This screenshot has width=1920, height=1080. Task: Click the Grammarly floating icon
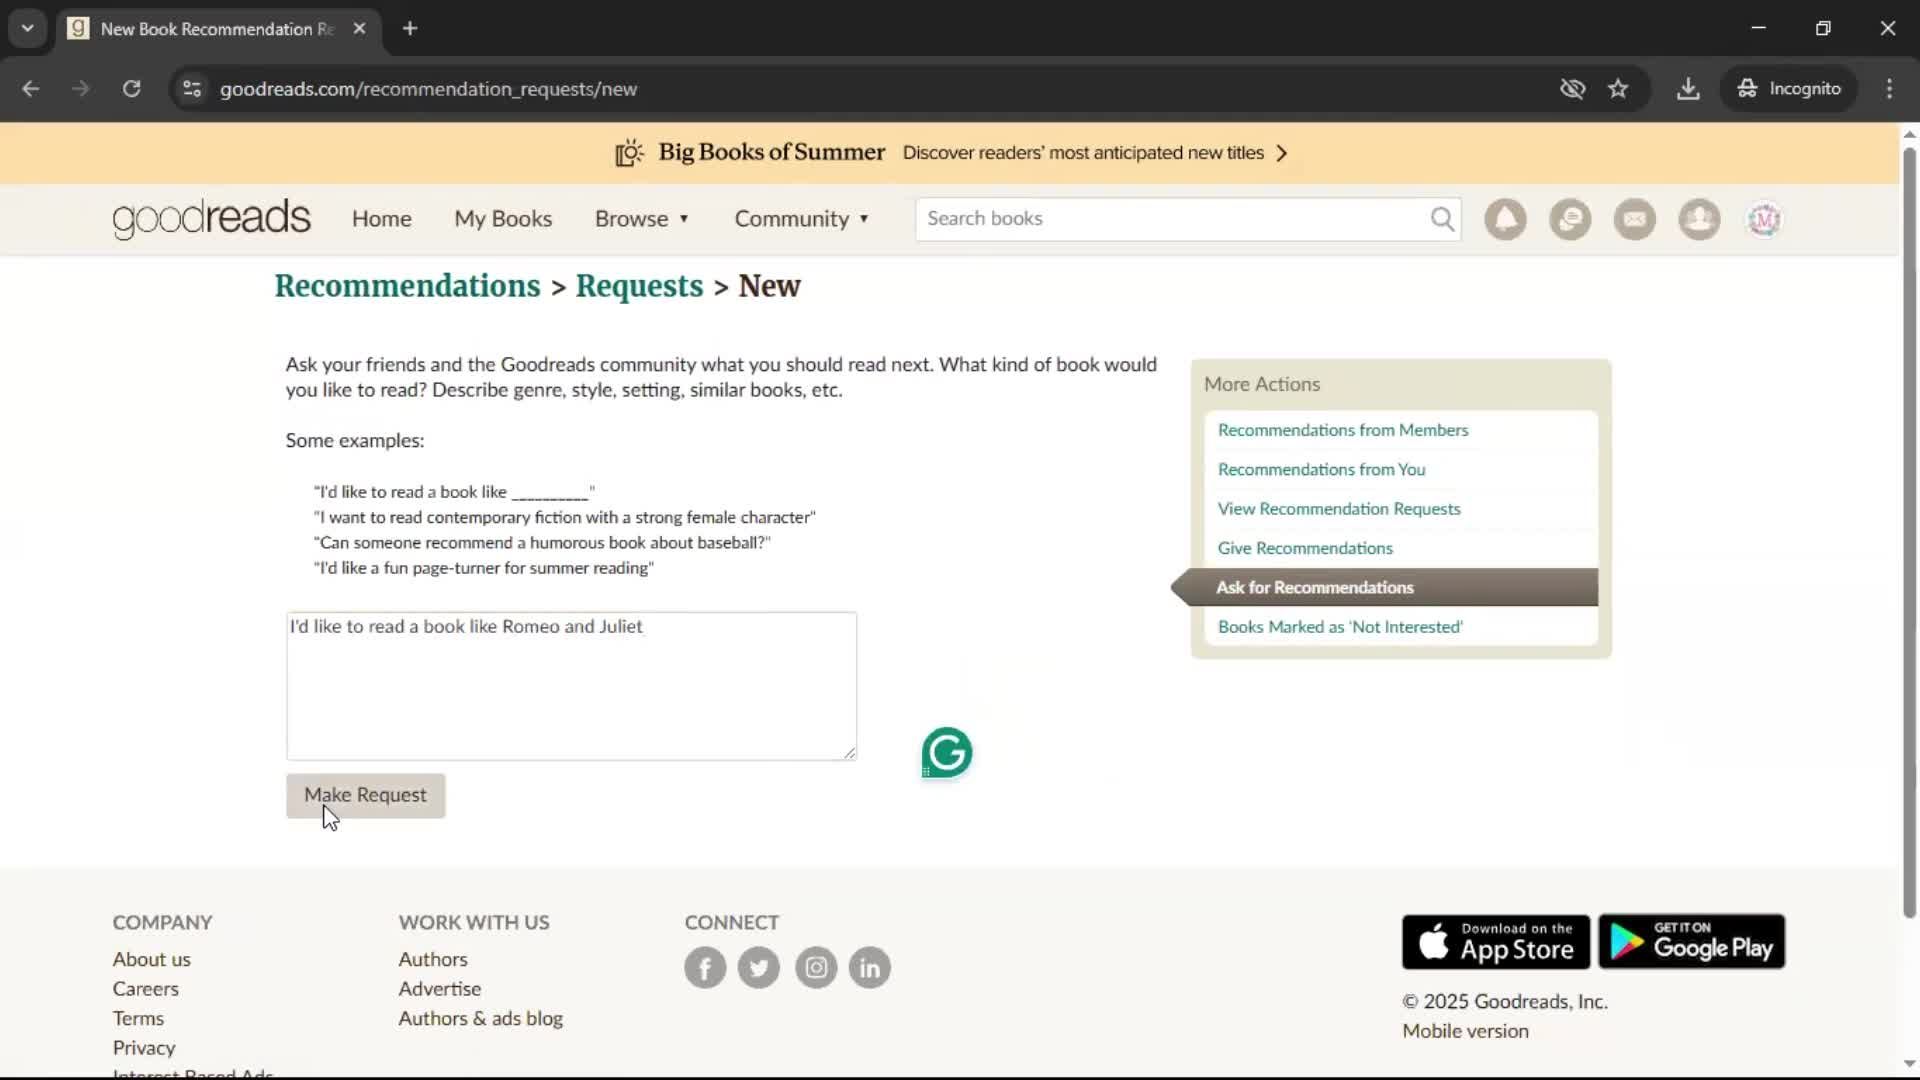point(946,752)
